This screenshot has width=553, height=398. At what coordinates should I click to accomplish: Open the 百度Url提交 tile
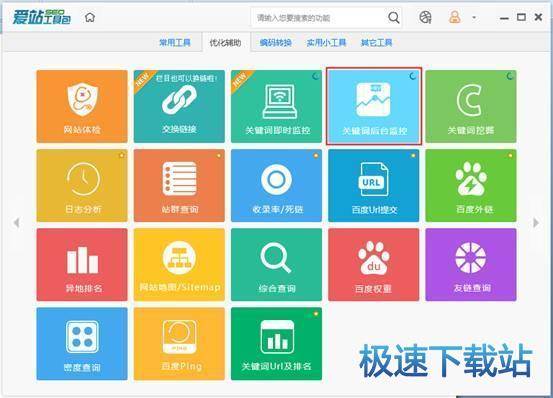pos(374,185)
